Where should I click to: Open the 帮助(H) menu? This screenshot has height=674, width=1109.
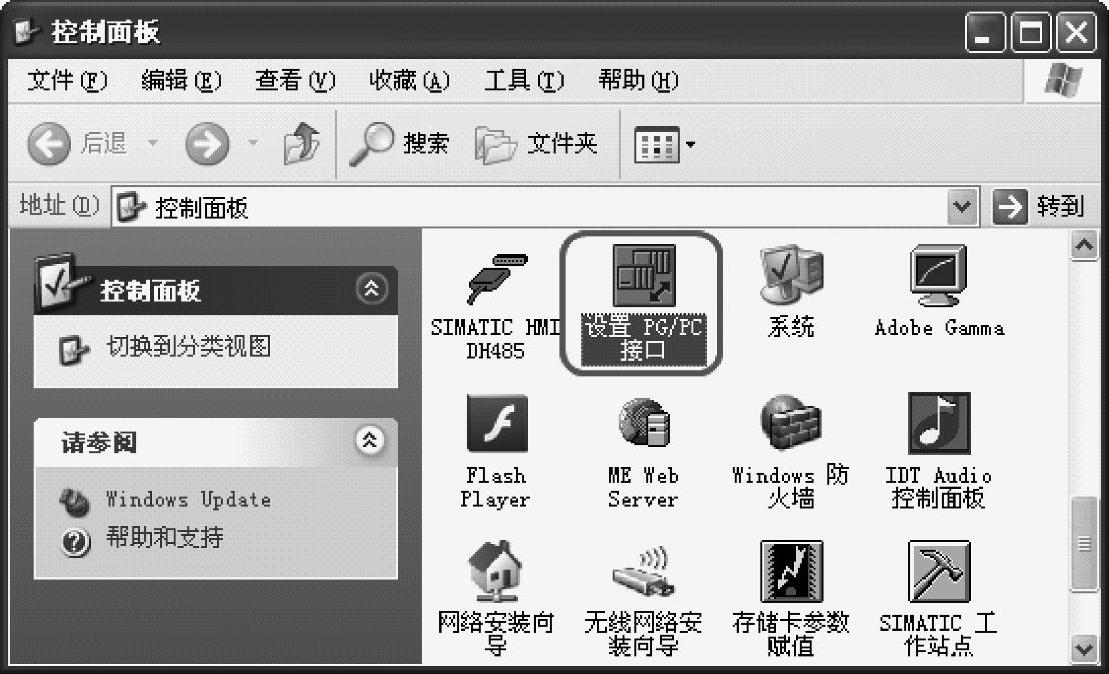pos(638,80)
